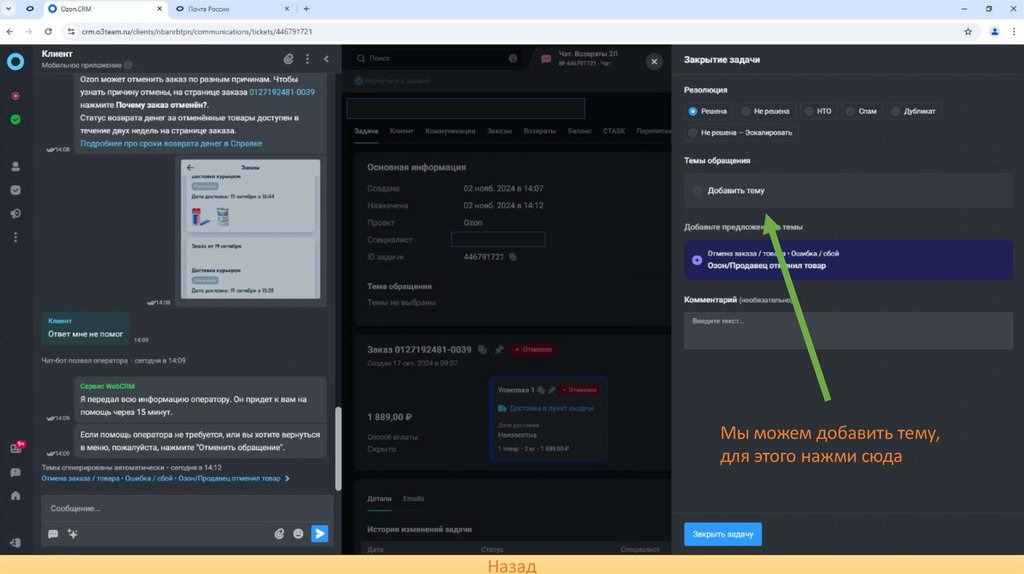Switch to the Коммуникации tab
1024x574 pixels.
pyautogui.click(x=450, y=131)
